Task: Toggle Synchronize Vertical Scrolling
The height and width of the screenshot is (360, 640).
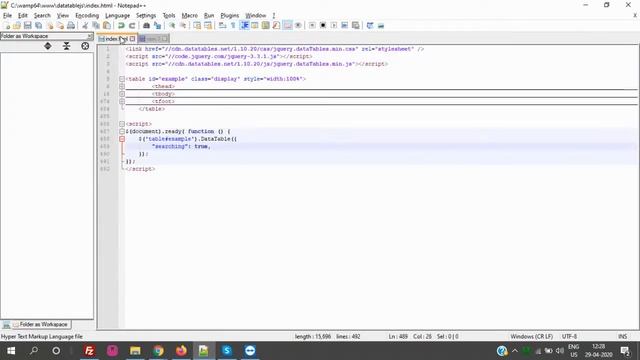Action: click(197, 25)
